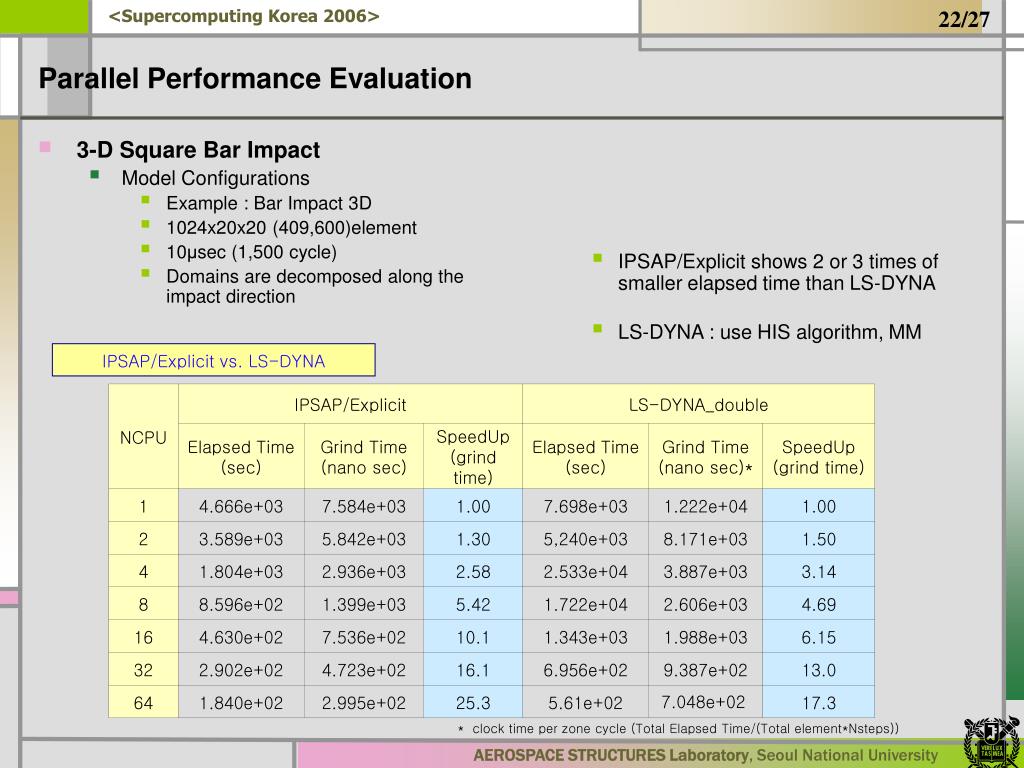Click LS-DYNA 'SpeedUp (grind time)' column header
Screen dimensions: 1024x768
[818, 456]
